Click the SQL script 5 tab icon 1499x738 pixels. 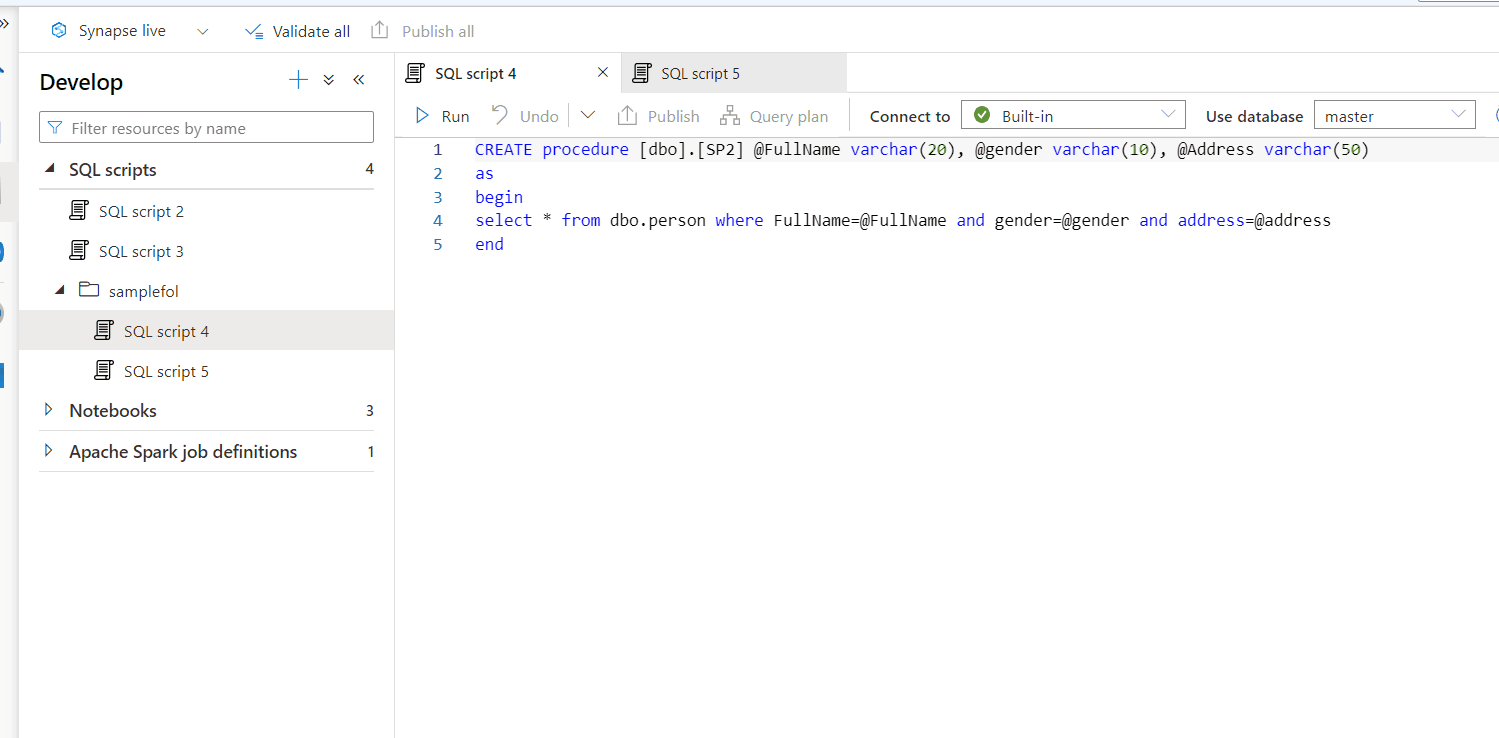pos(642,73)
